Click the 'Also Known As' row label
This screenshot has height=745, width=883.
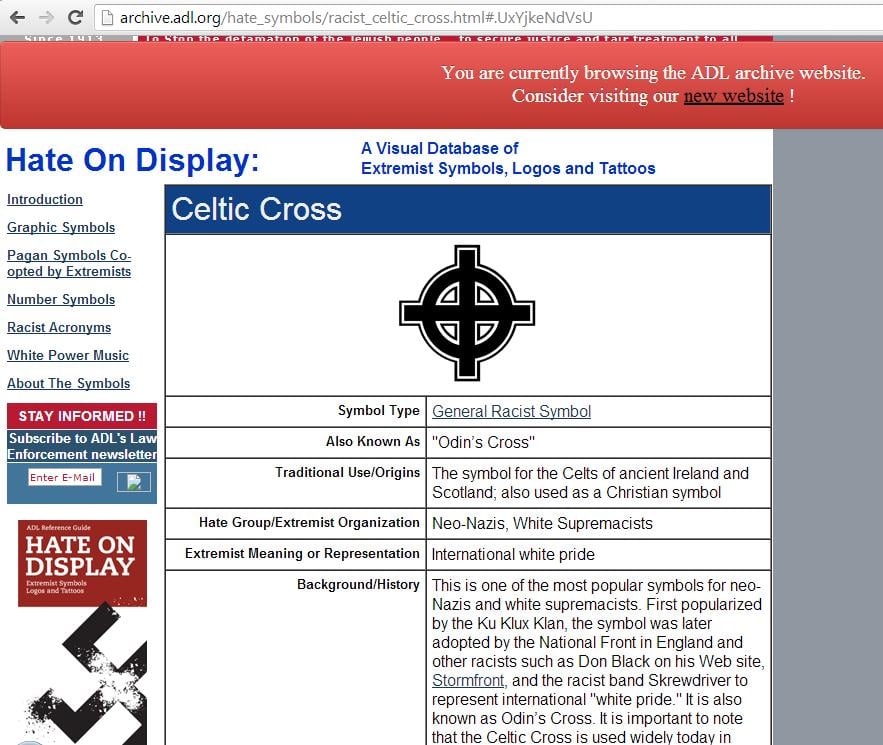coord(373,441)
